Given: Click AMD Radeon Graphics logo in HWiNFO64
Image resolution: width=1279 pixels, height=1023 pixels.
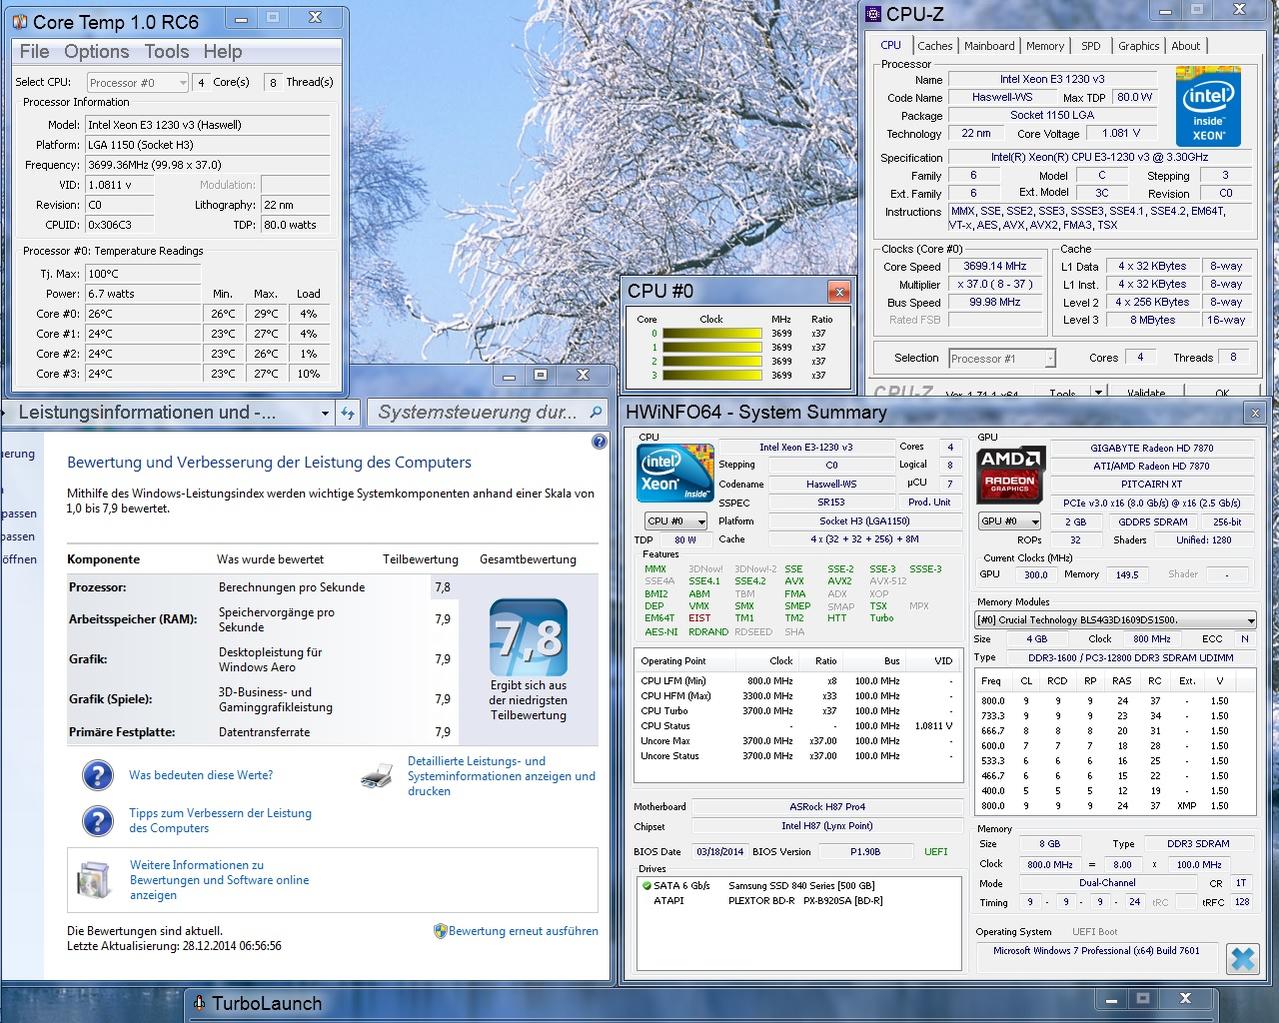Looking at the screenshot, I should coord(1010,474).
